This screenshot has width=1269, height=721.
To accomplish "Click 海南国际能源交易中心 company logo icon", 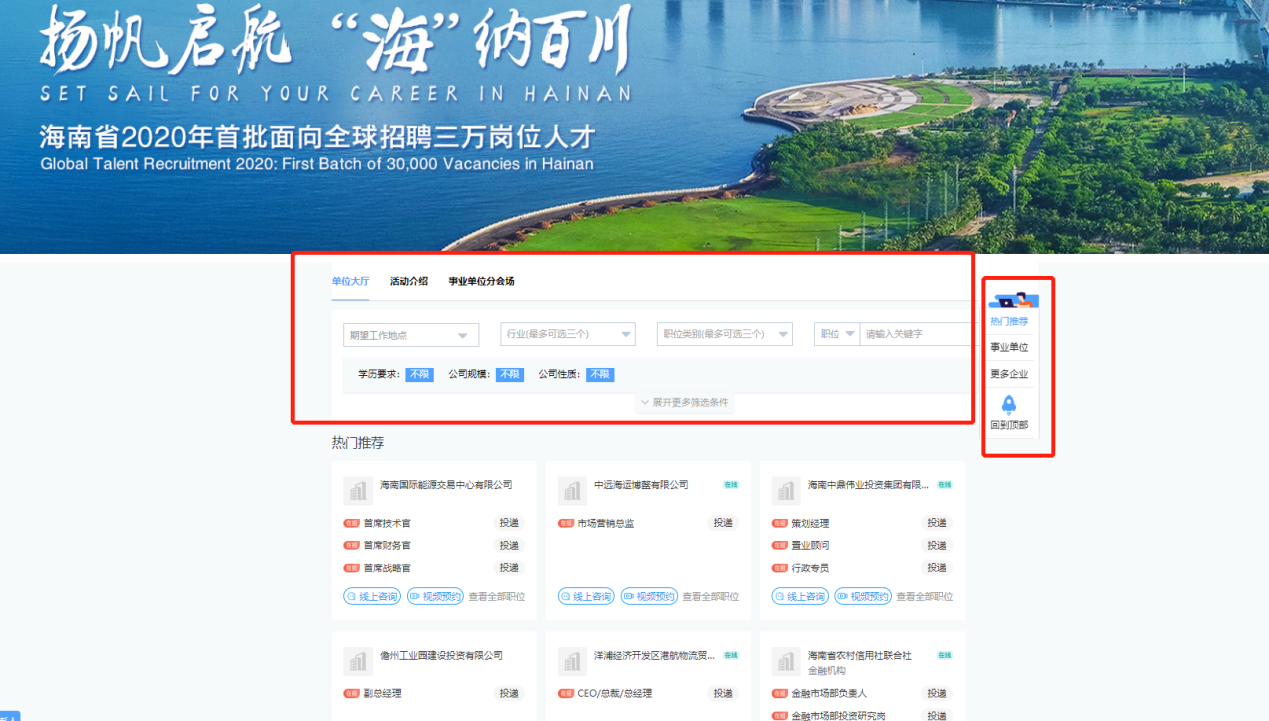I will coord(358,491).
